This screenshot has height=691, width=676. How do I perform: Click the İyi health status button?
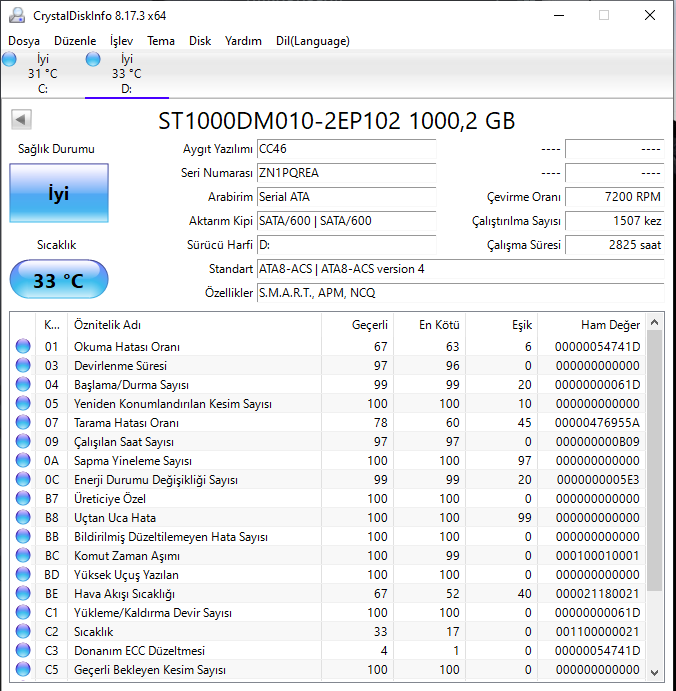(59, 193)
